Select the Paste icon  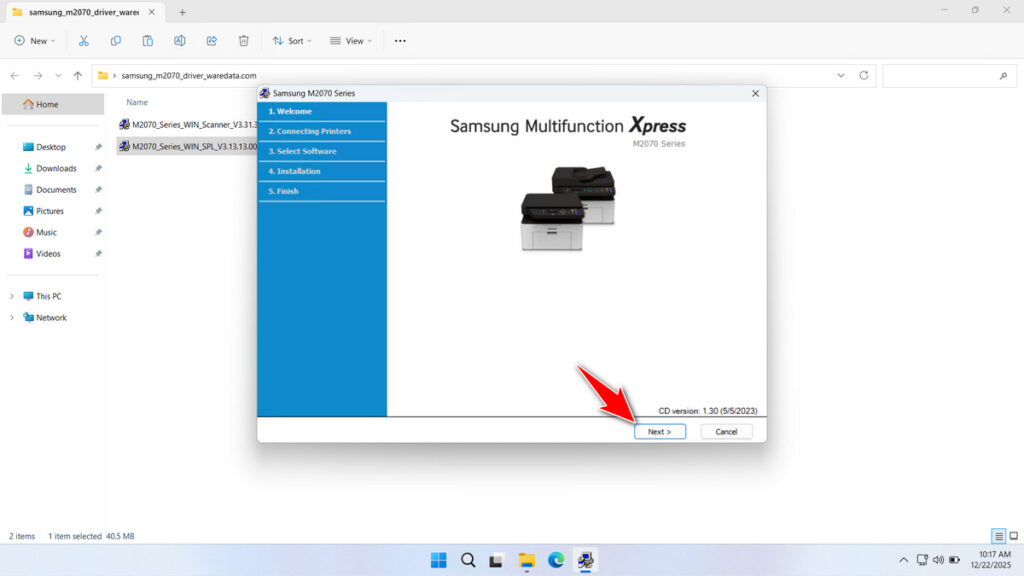click(147, 40)
